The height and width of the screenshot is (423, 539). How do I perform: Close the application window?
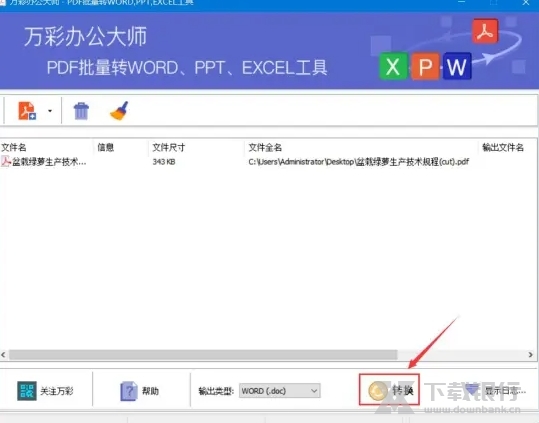click(526, 3)
